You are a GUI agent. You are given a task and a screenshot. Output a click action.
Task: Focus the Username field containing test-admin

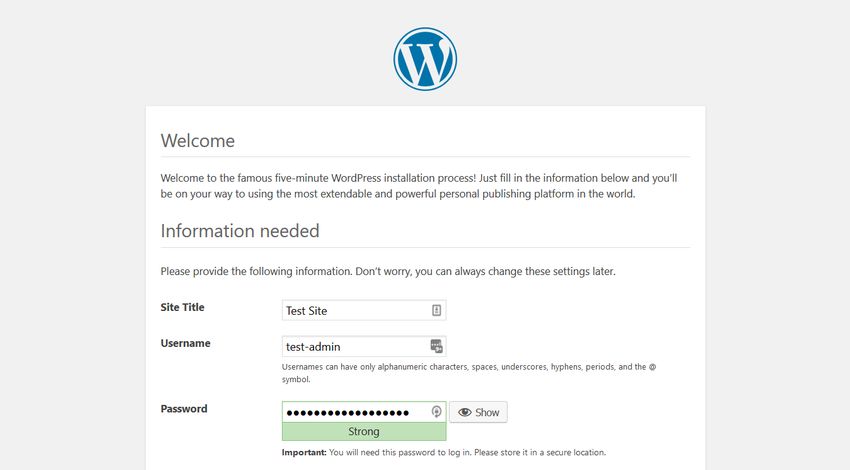coord(364,346)
